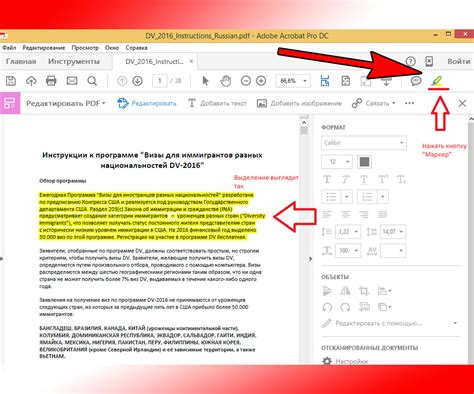Click the Fit to width icon
Viewport: 474px width, 394px height.
(325, 81)
